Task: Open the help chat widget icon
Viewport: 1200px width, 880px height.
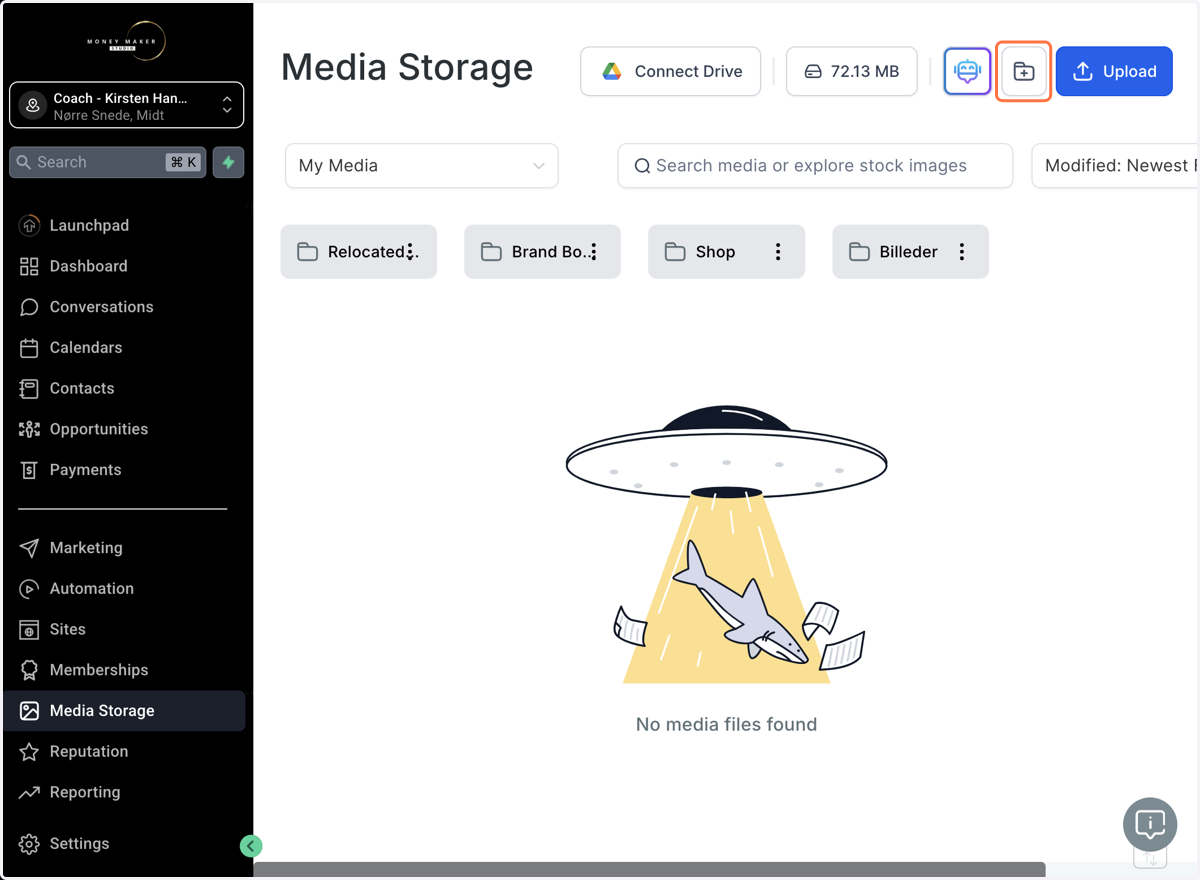Action: pos(1150,825)
